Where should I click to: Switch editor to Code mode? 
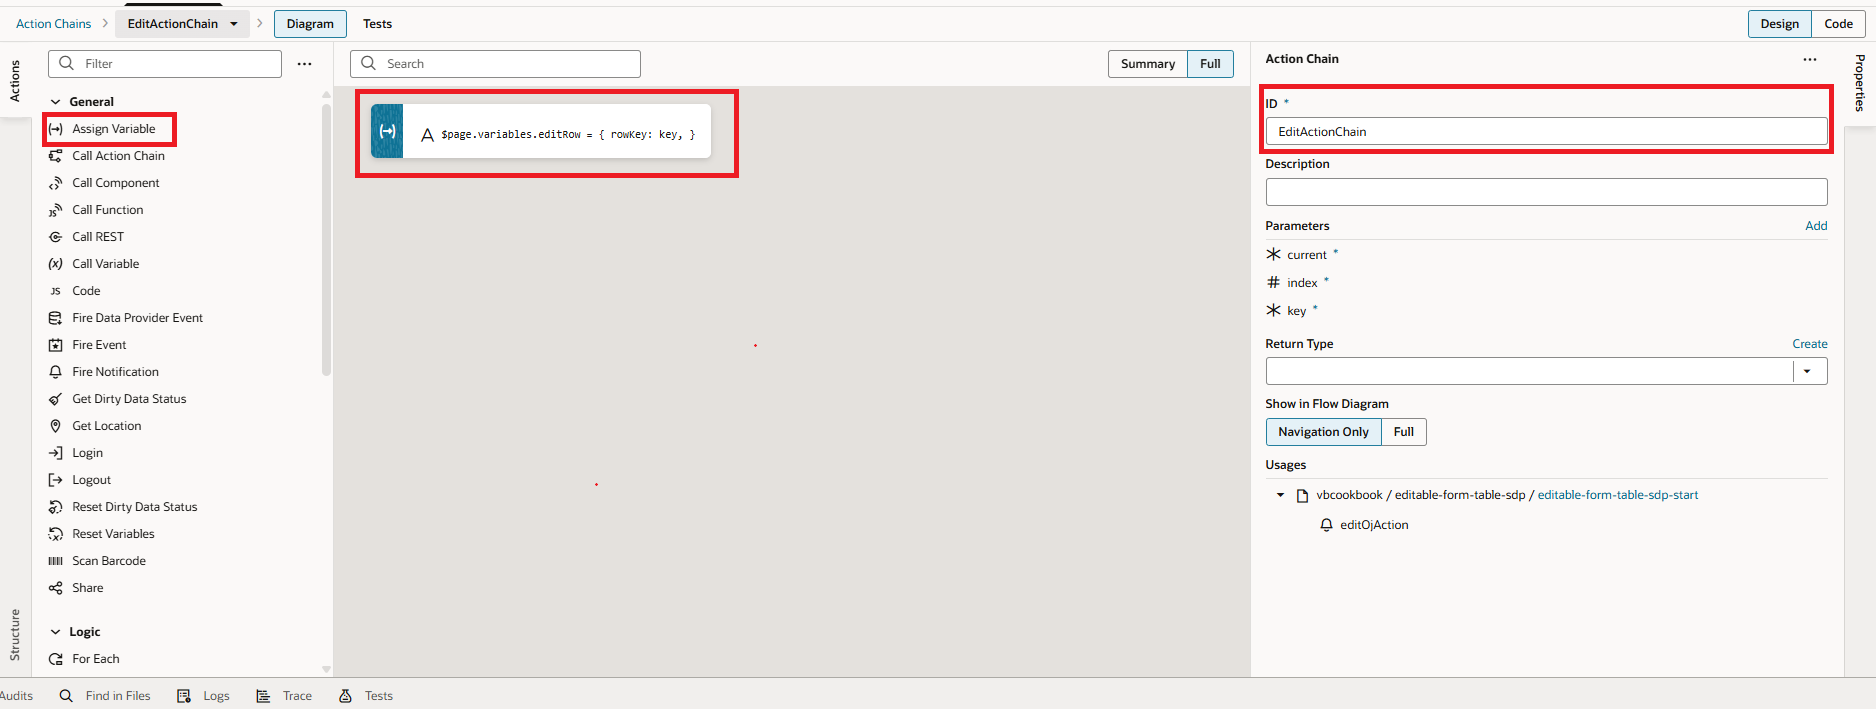1837,24
